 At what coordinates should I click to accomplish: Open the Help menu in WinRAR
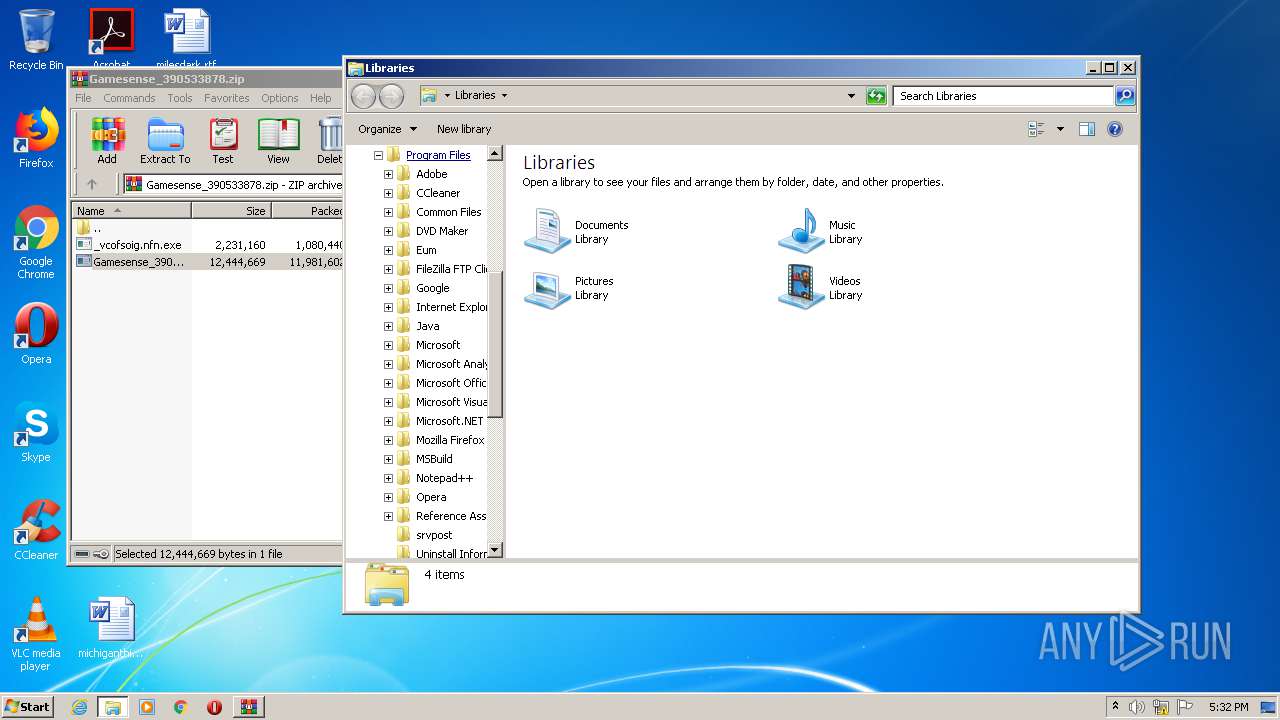(321, 98)
